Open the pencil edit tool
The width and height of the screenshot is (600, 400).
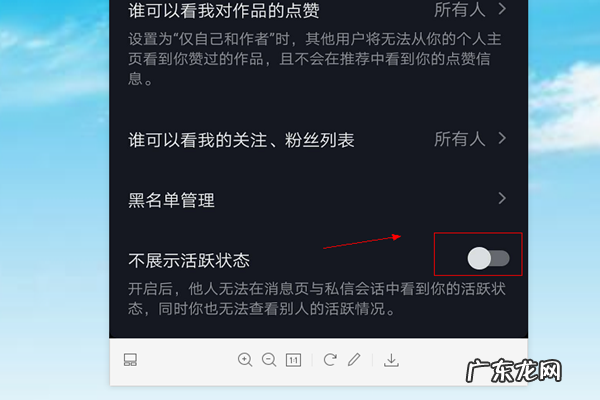pyautogui.click(x=354, y=359)
